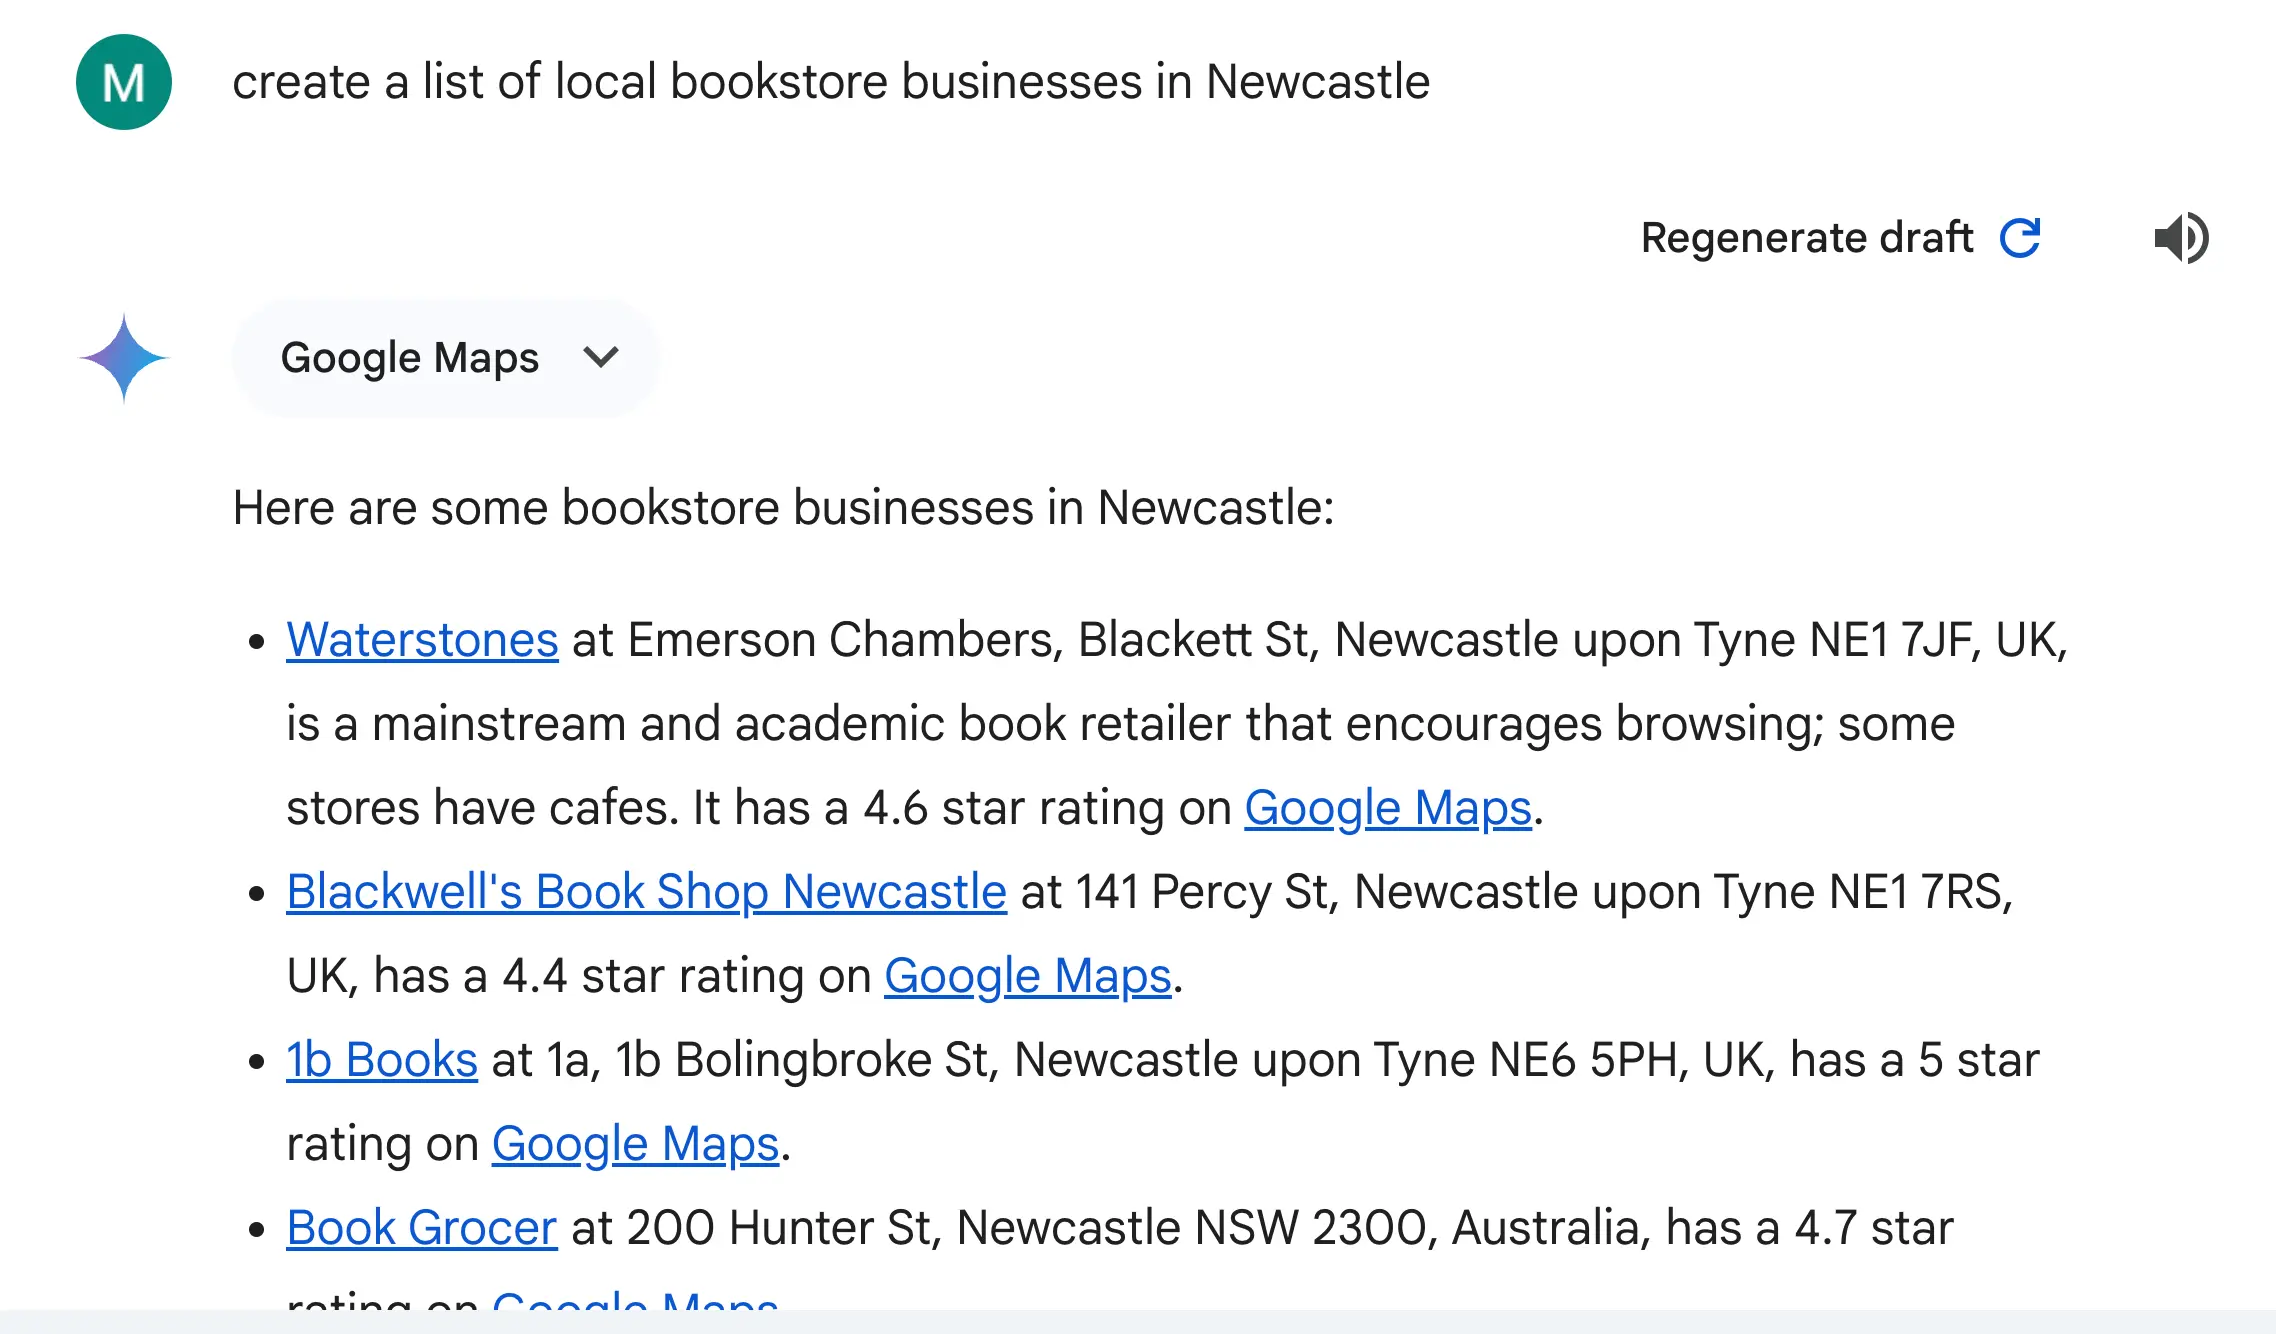2276x1334 pixels.
Task: Expand the Google Maps chip chevron
Action: point(601,358)
